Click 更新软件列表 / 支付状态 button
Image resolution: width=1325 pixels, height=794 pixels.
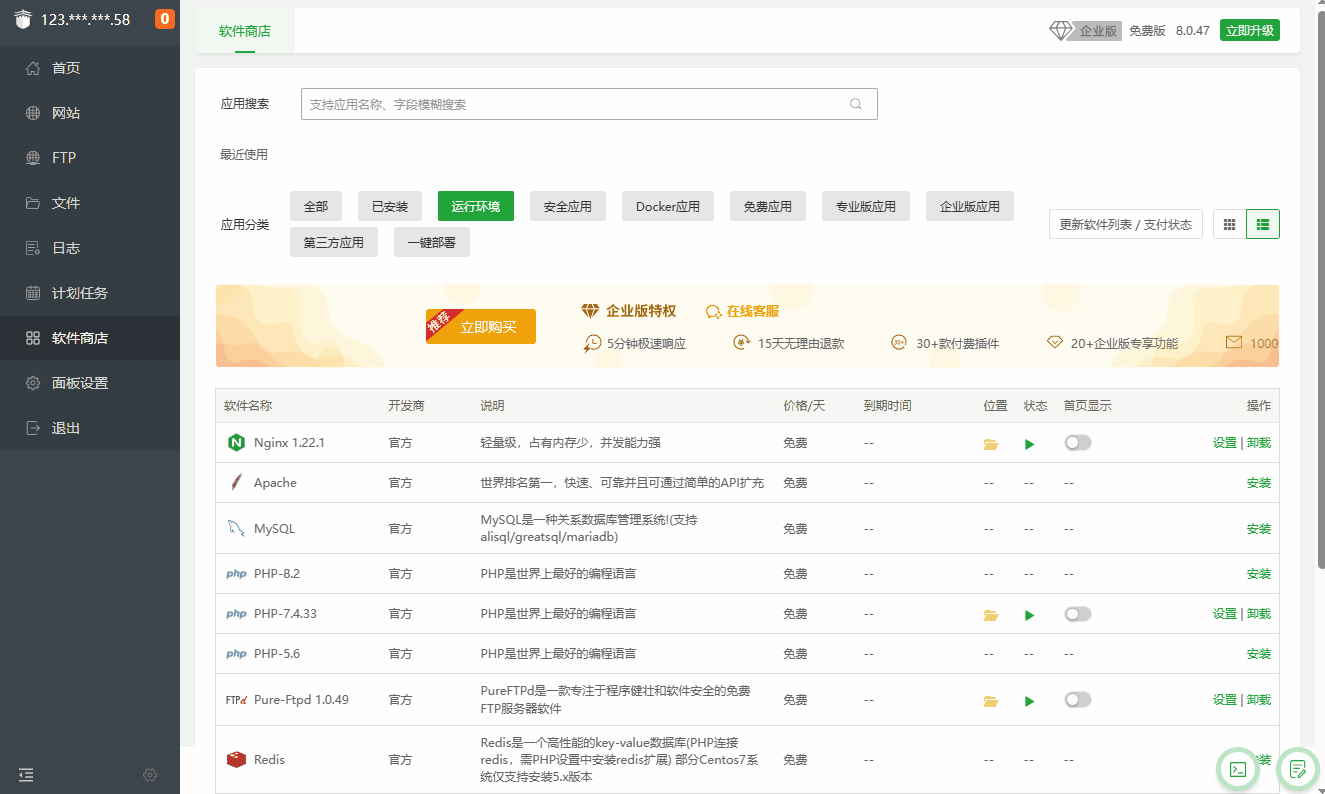(1126, 224)
